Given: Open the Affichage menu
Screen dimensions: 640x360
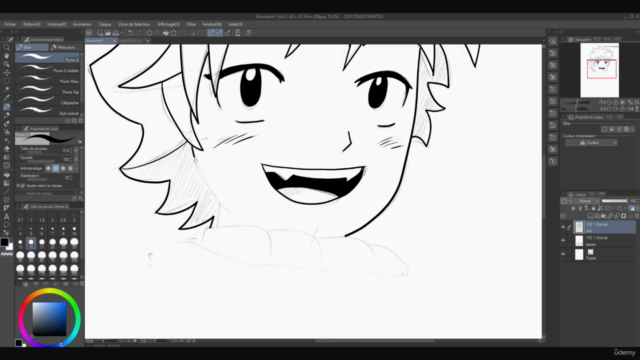Looking at the screenshot, I should [x=169, y=24].
